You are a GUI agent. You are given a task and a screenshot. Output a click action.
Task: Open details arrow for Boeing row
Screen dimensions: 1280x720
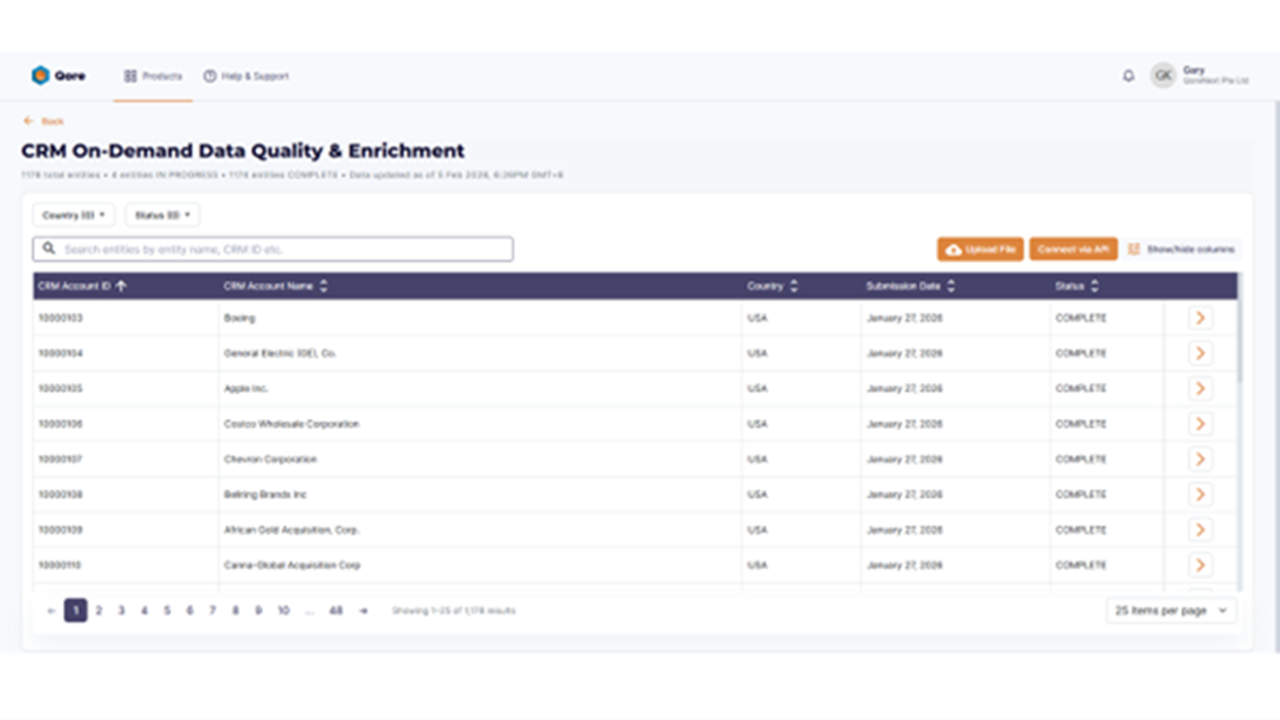1200,318
